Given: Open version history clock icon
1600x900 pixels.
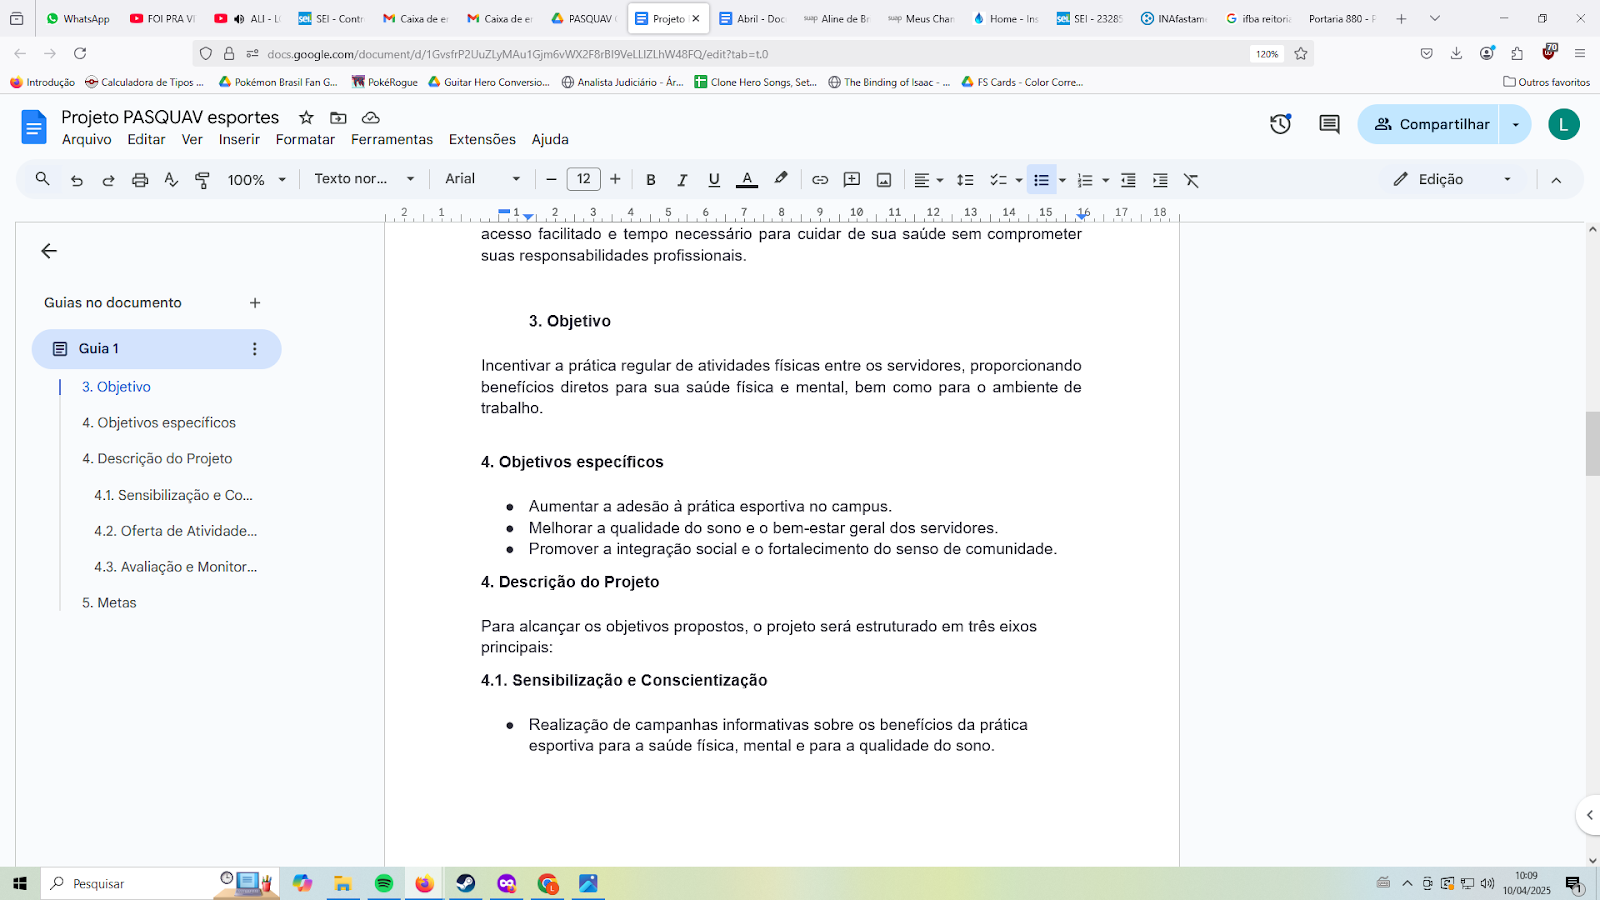Looking at the screenshot, I should pos(1280,124).
